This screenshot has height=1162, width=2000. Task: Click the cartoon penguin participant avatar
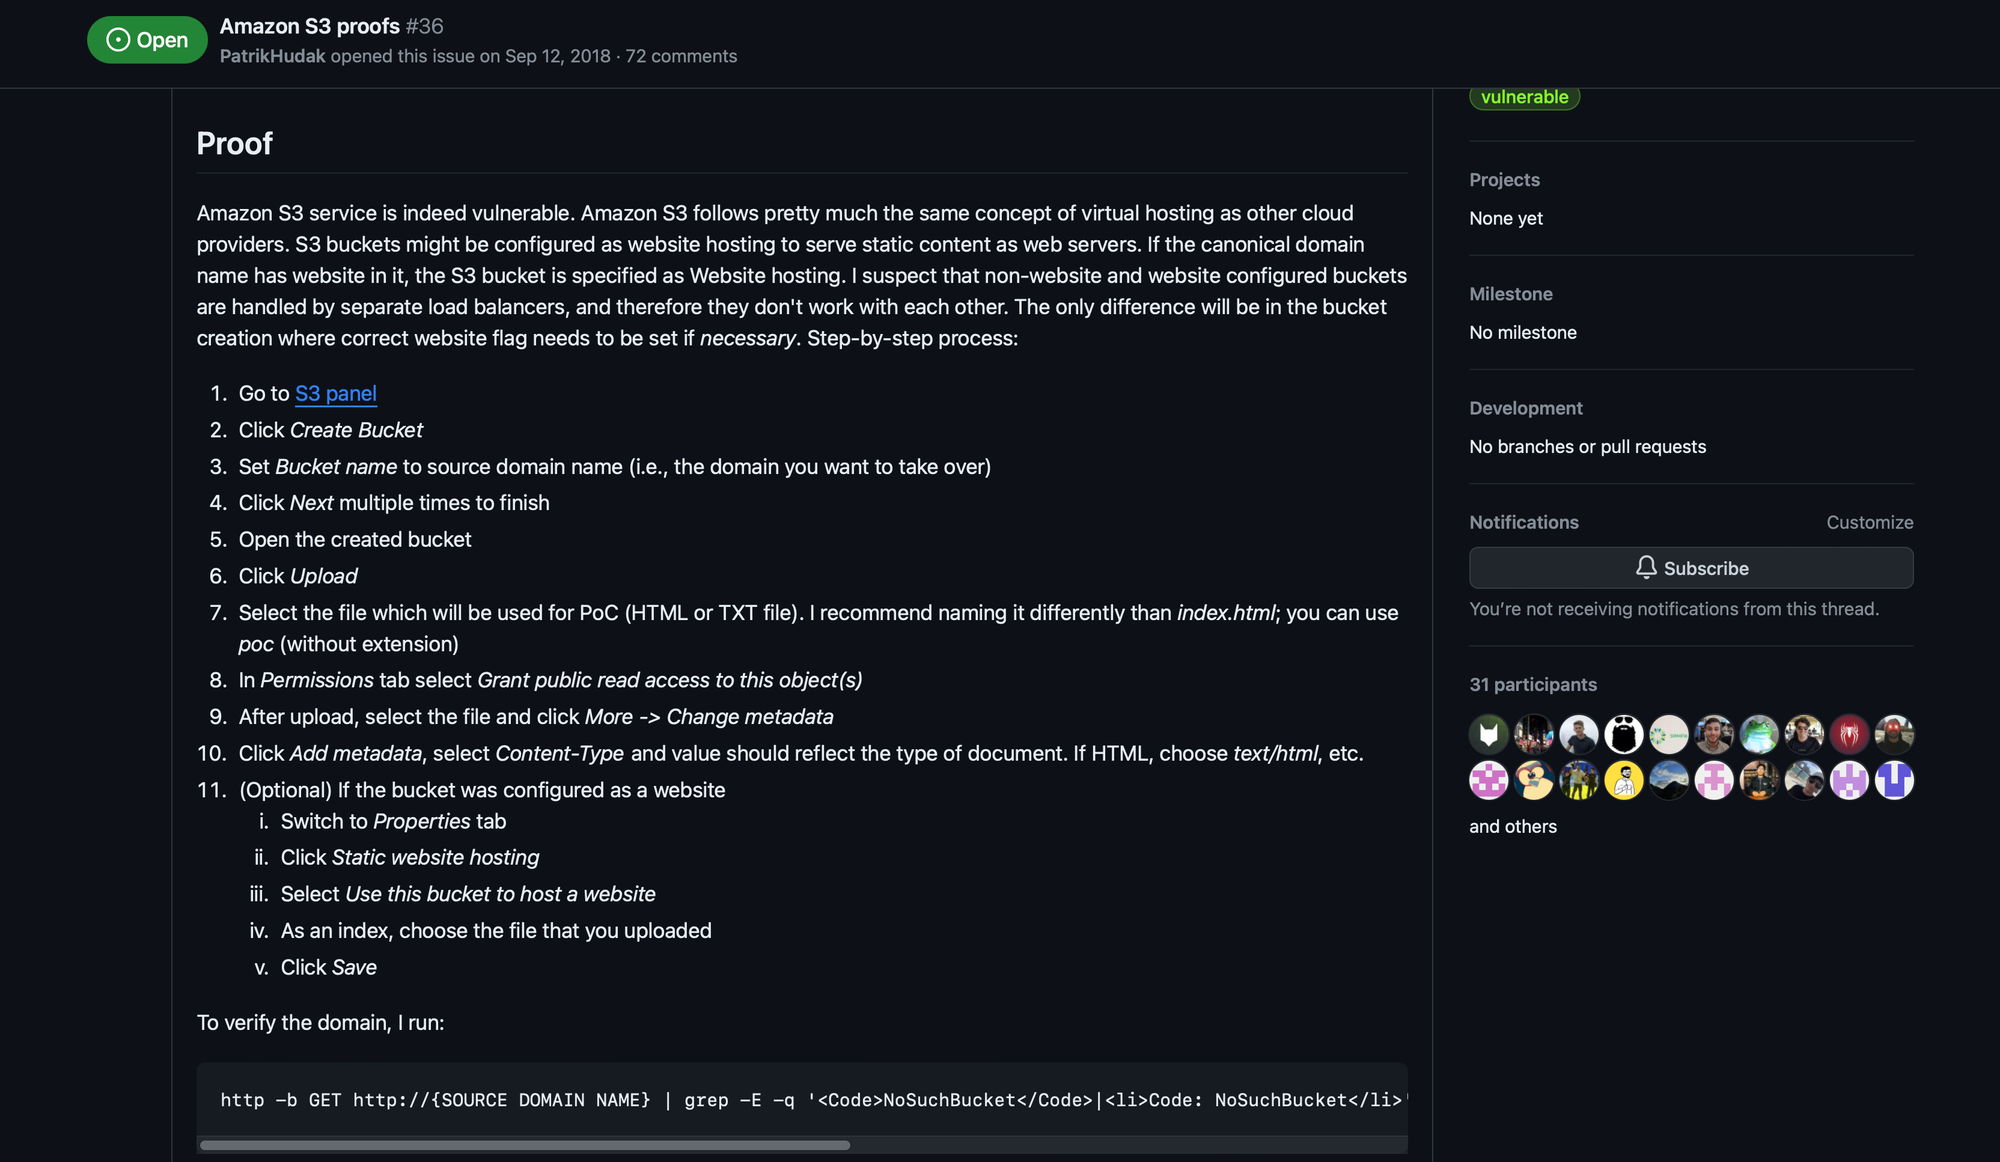point(1534,780)
